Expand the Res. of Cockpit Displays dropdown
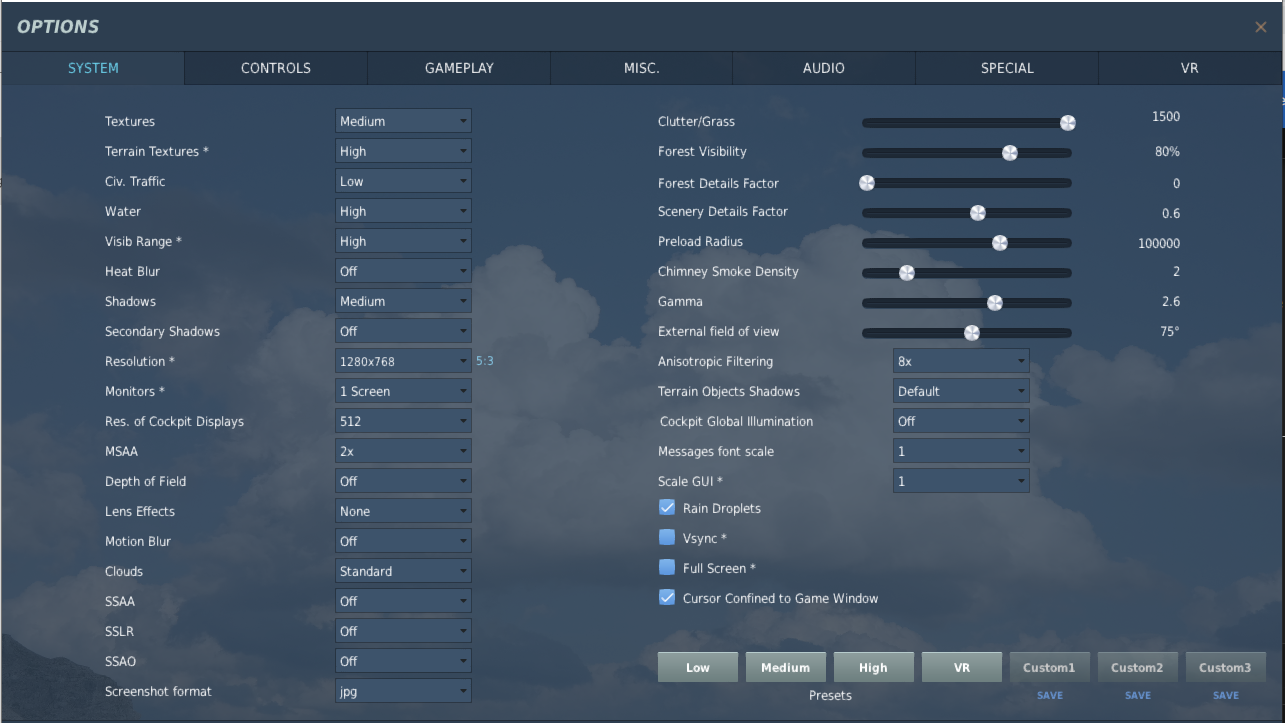1285x723 pixels. 403,421
